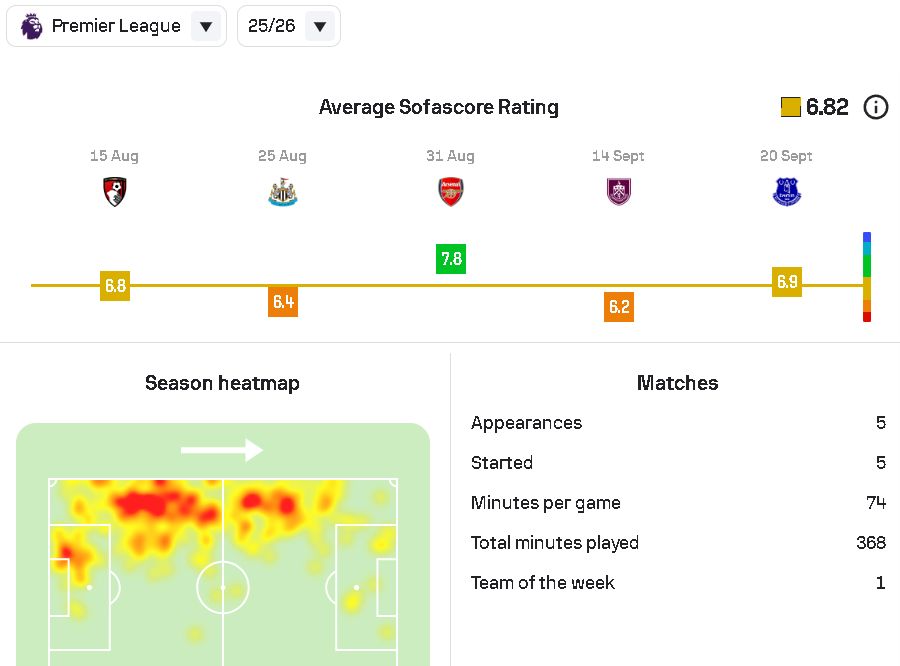This screenshot has height=666, width=900.
Task: Click the Everton club crest
Action: click(786, 192)
